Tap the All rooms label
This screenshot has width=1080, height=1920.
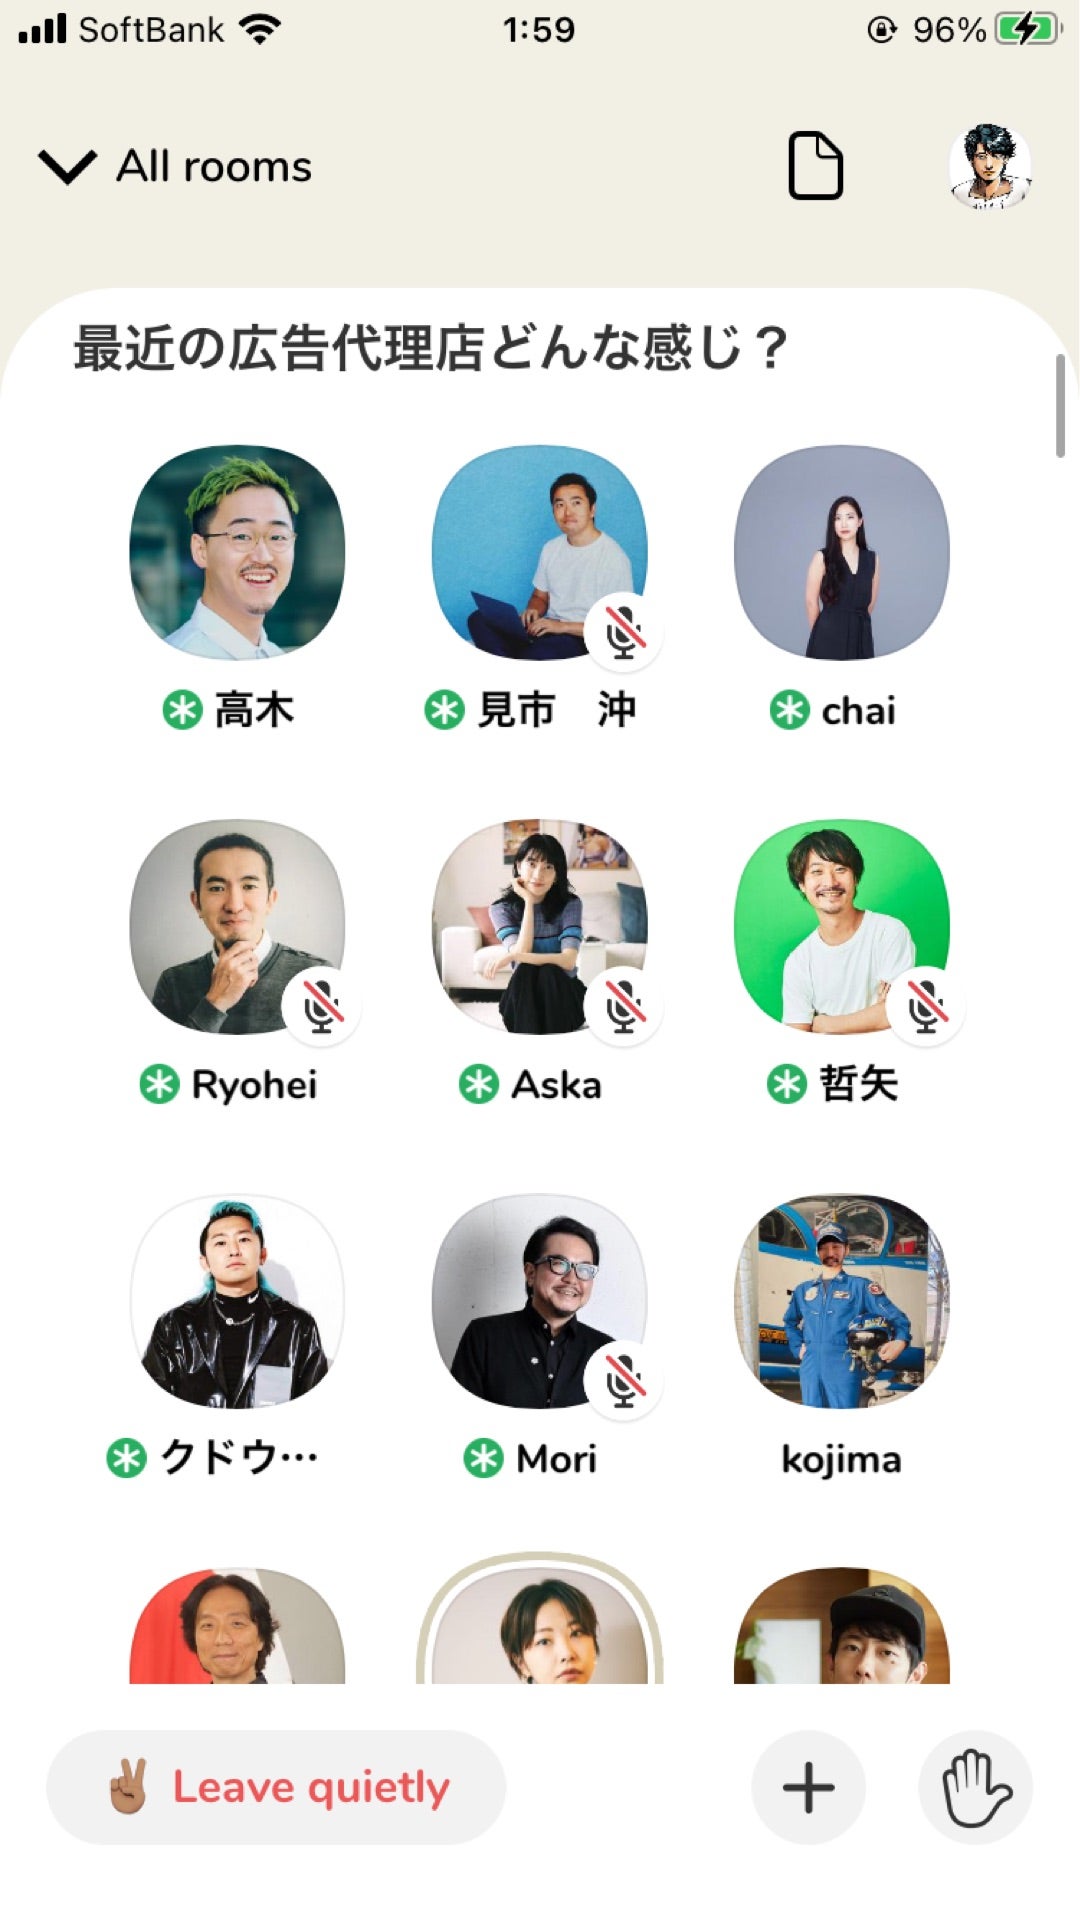[214, 166]
